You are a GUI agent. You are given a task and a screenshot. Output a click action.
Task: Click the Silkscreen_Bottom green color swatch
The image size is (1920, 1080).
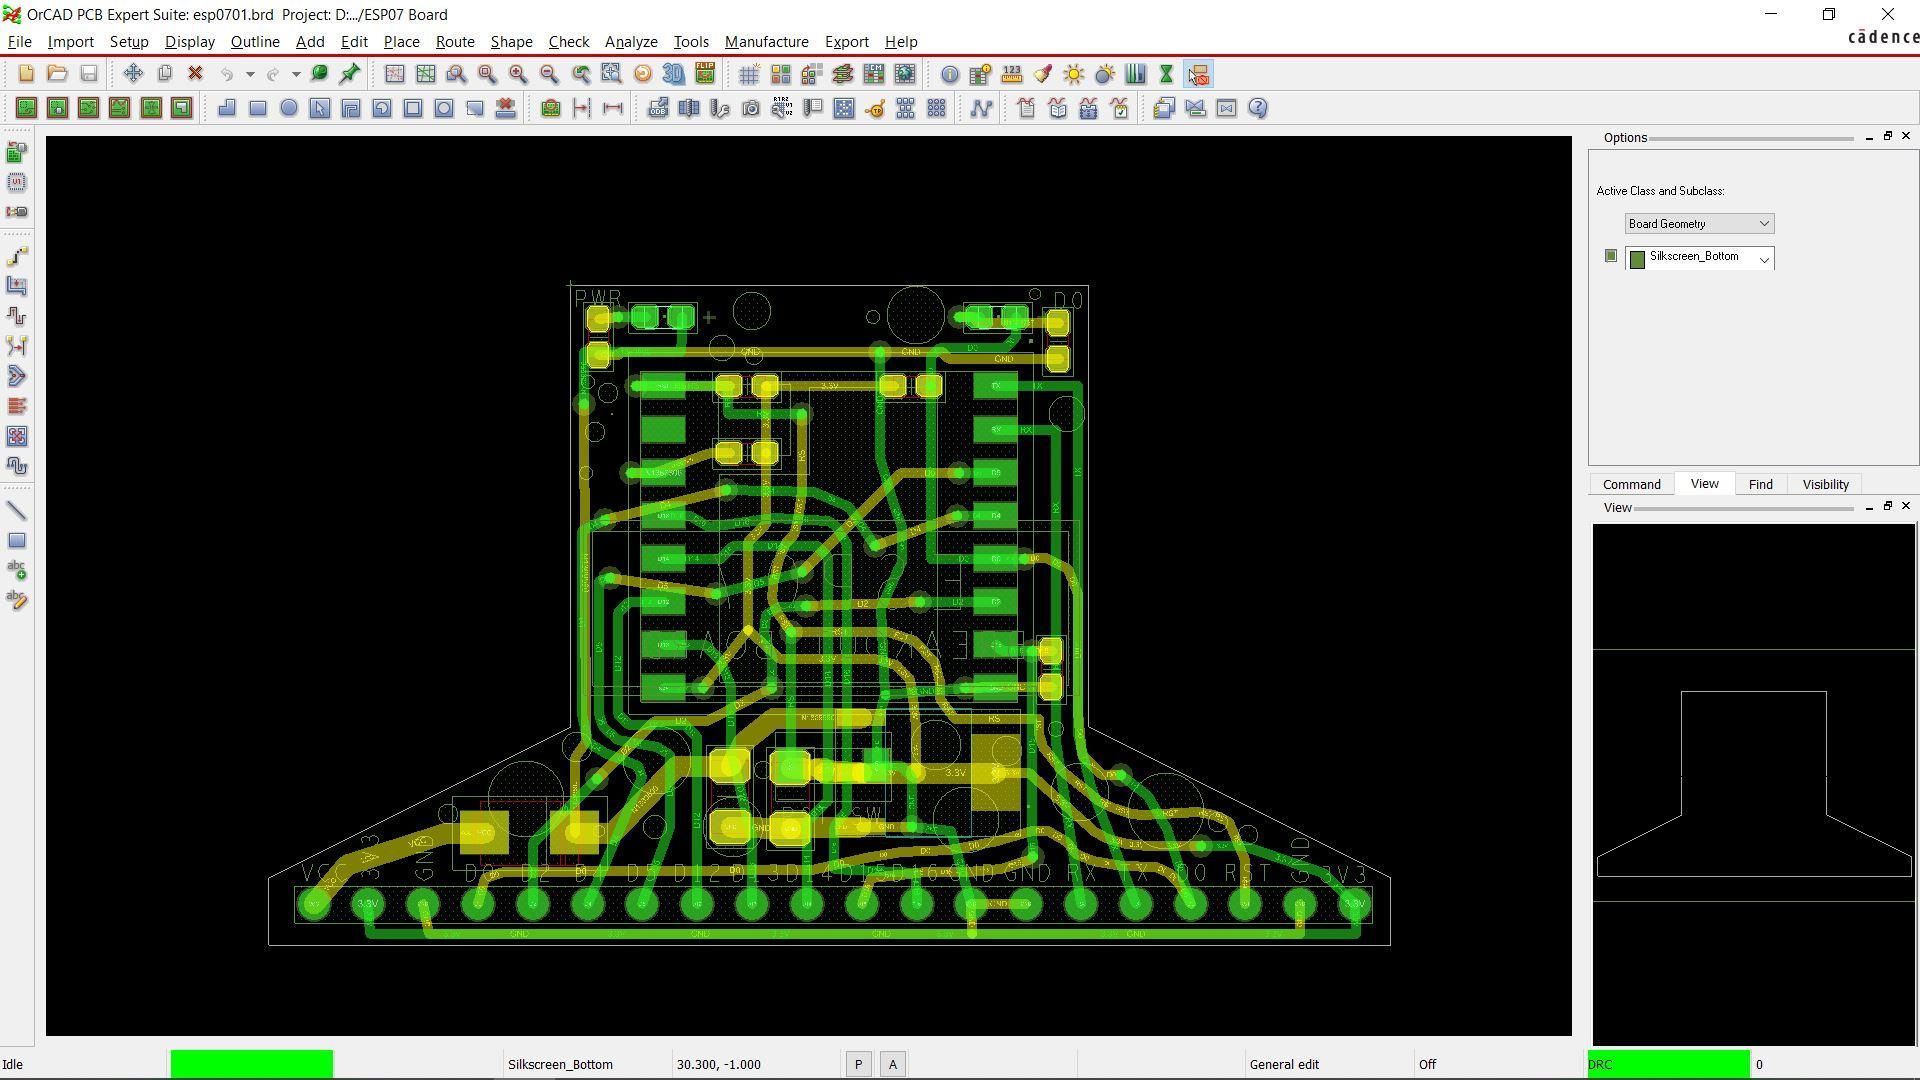(x=1637, y=258)
